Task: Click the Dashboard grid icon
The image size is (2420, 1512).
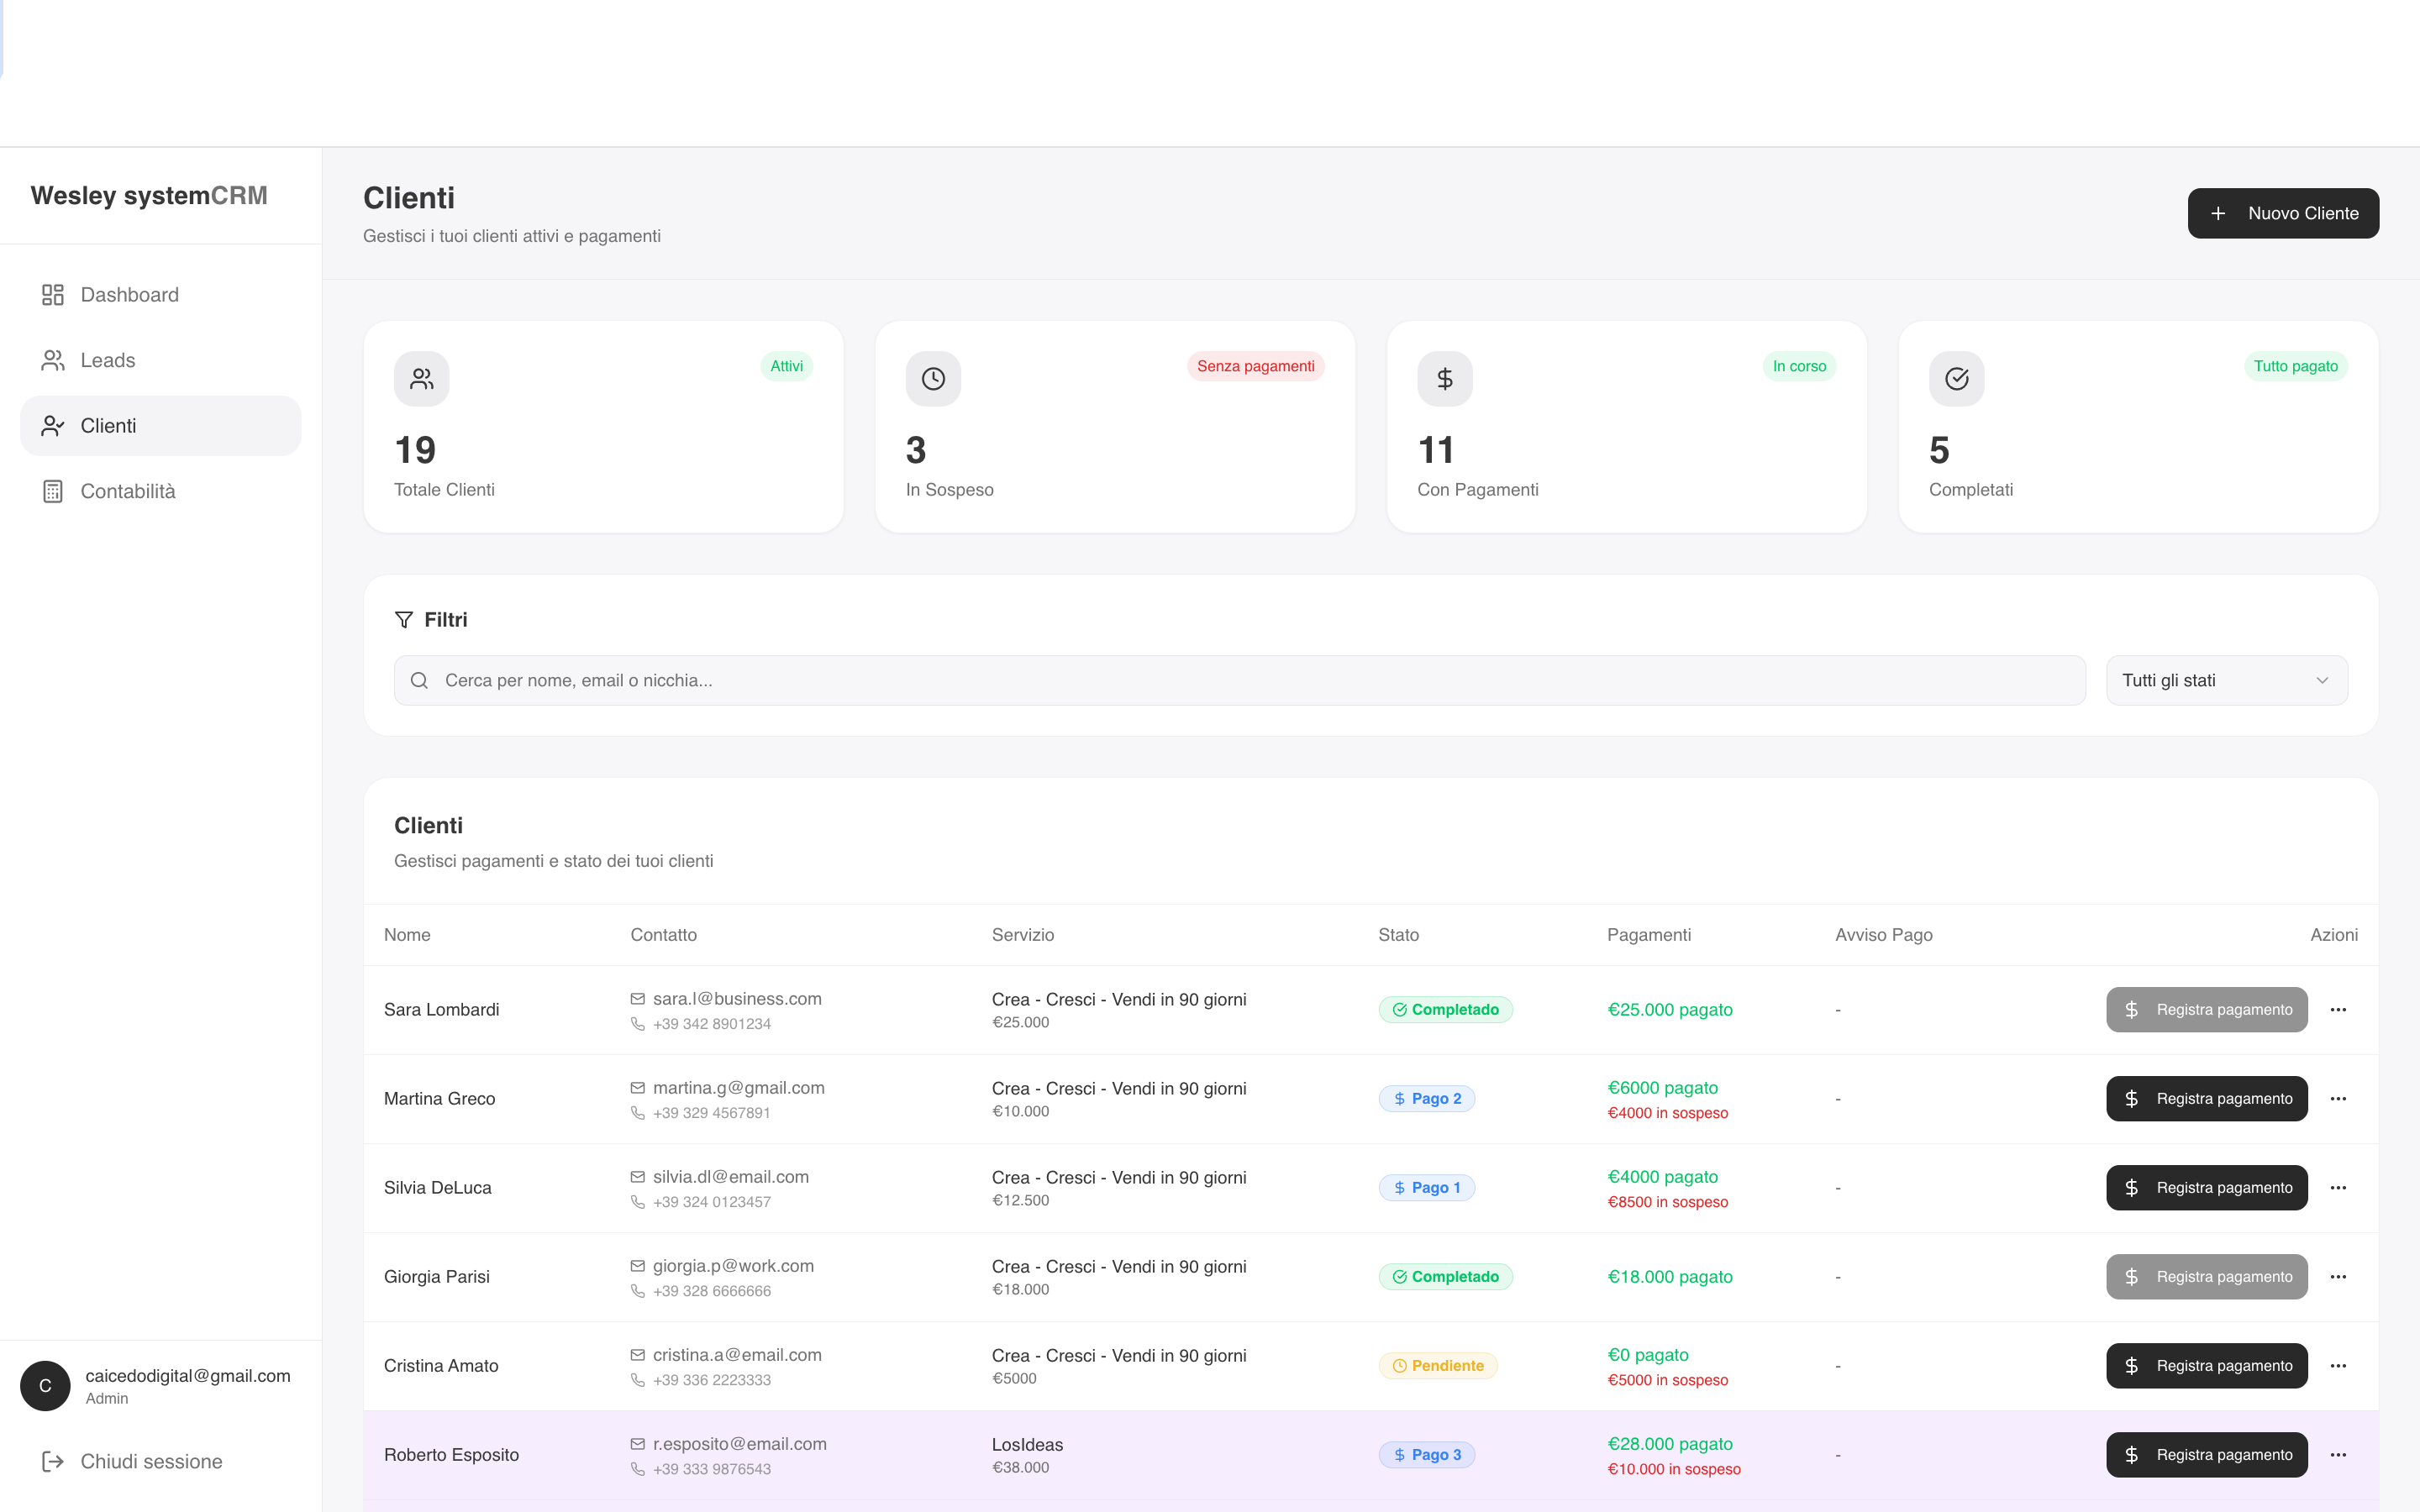Action: [53, 295]
